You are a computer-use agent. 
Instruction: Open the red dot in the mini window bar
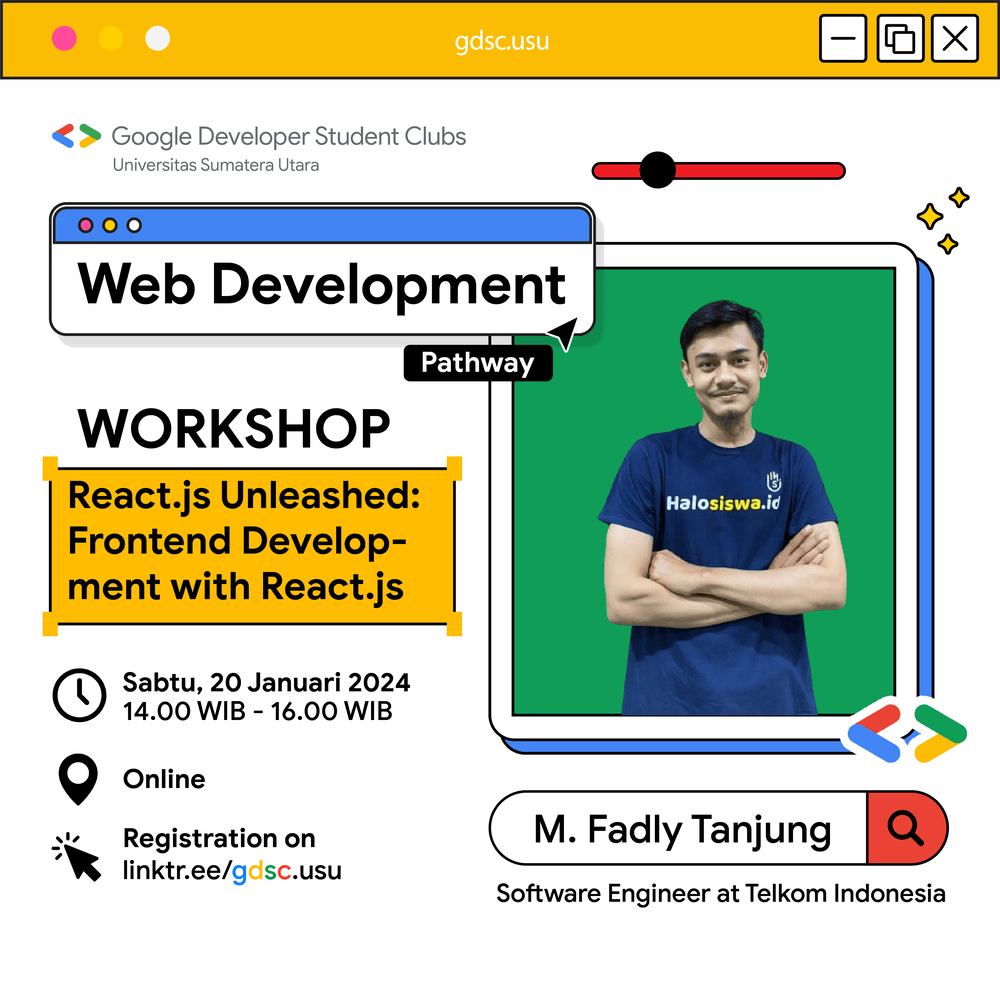click(x=85, y=226)
